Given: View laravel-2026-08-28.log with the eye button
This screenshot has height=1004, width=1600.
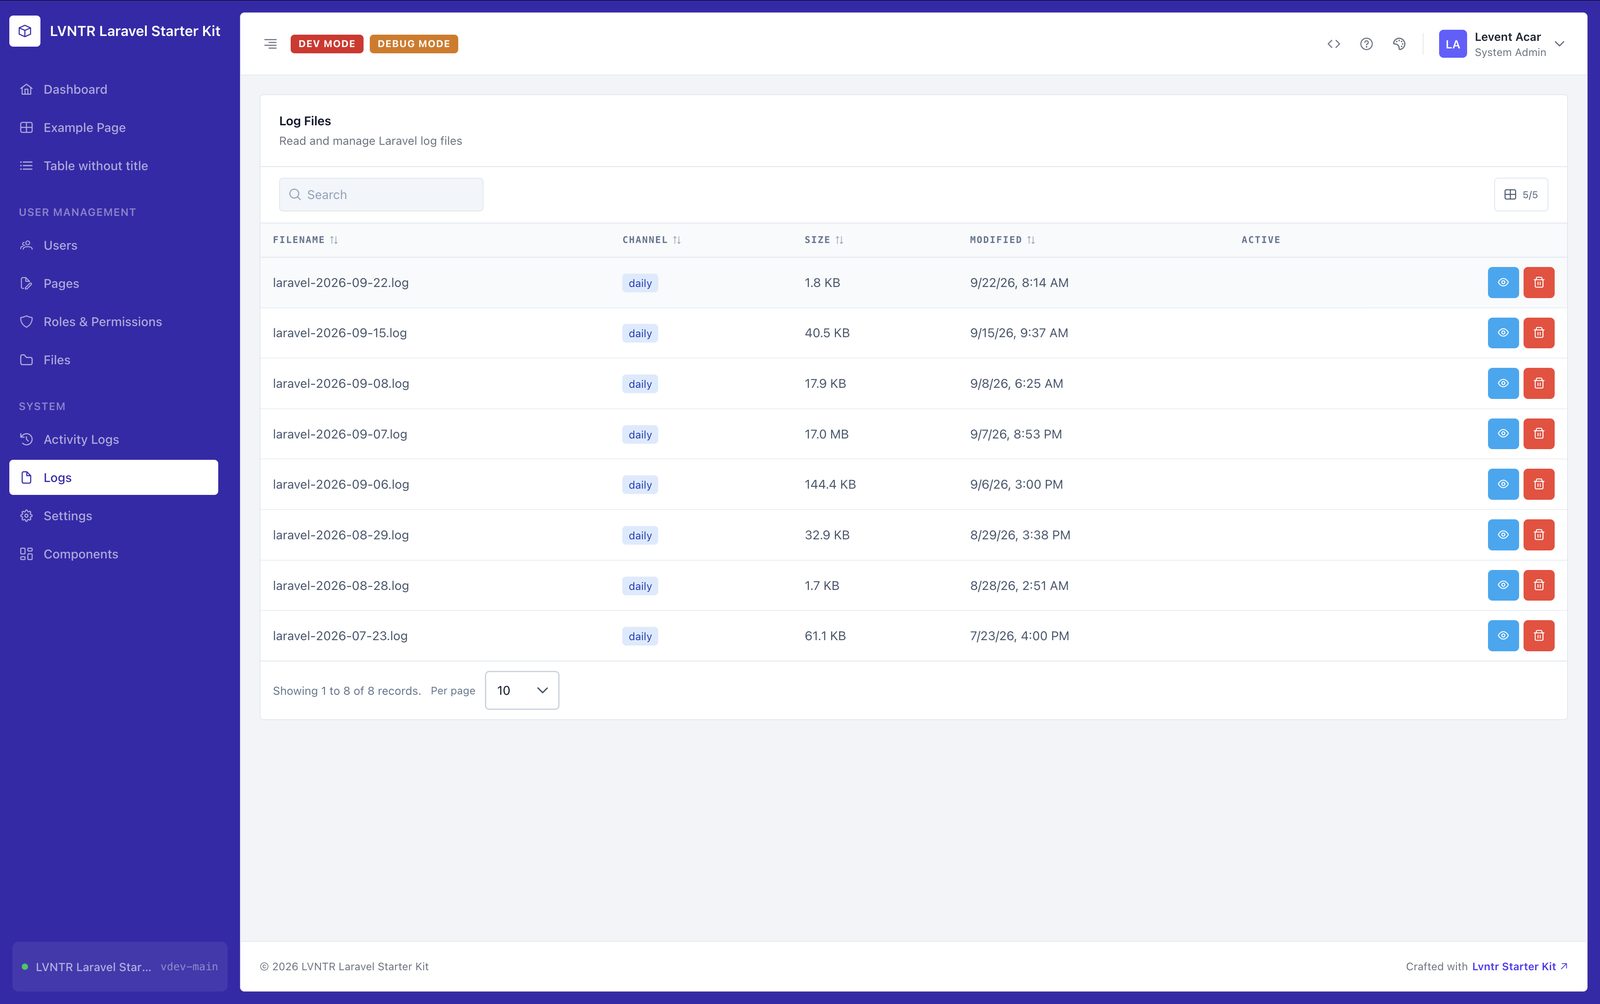Looking at the screenshot, I should point(1503,586).
